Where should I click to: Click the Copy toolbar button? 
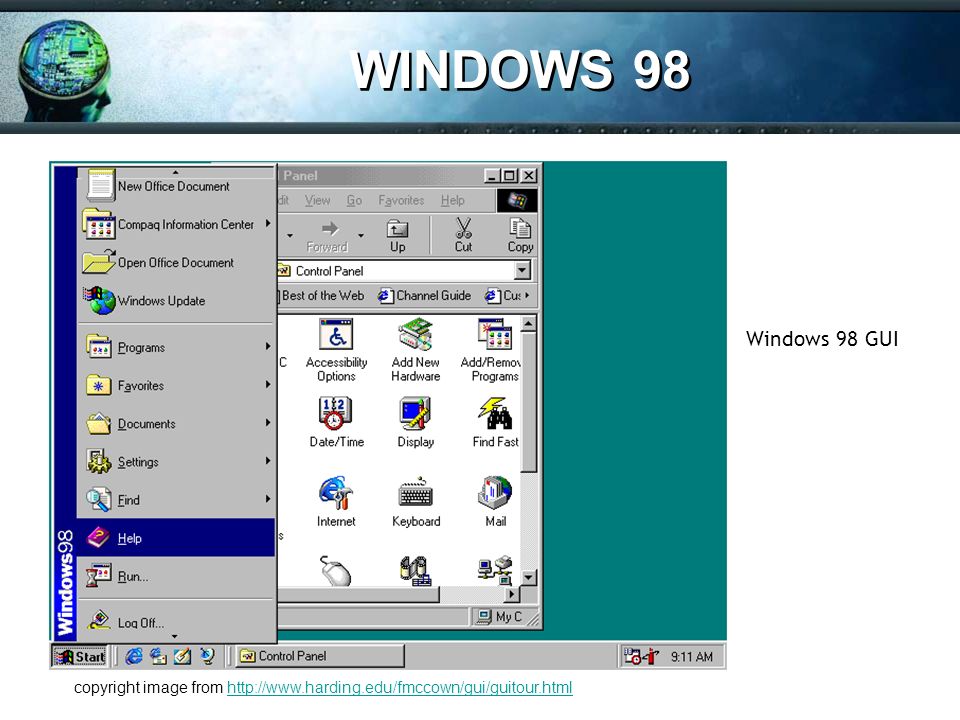[520, 235]
